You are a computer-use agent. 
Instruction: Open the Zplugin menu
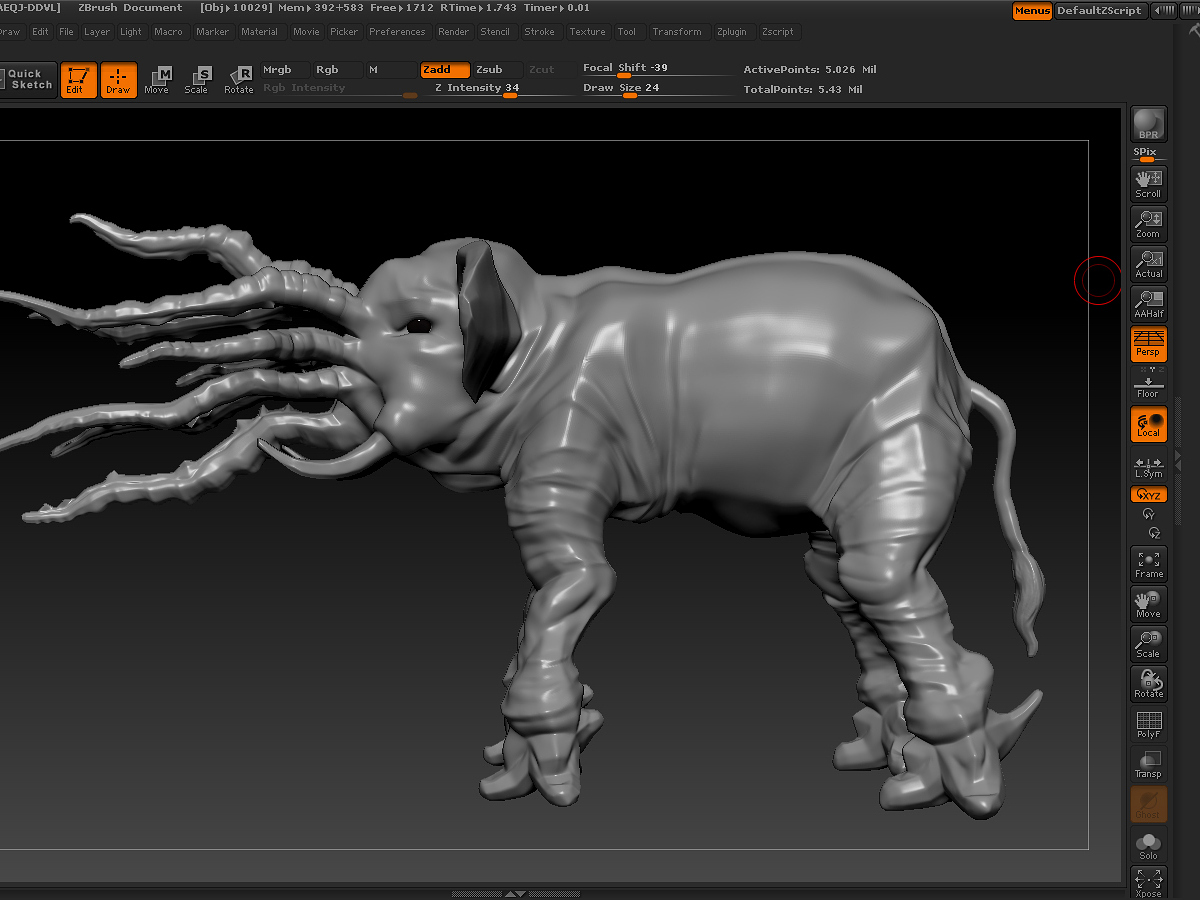tap(731, 32)
